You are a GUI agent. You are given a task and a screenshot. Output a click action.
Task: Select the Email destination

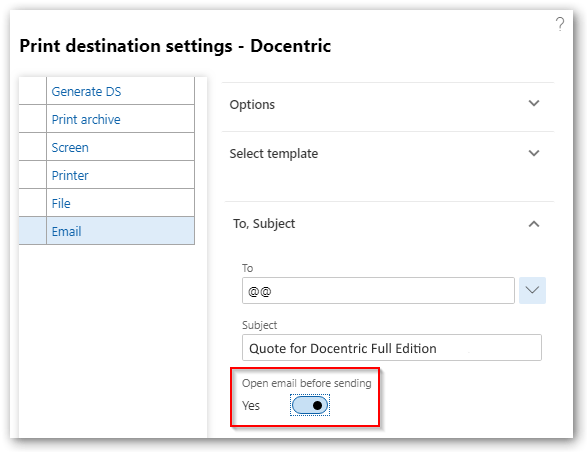[66, 231]
